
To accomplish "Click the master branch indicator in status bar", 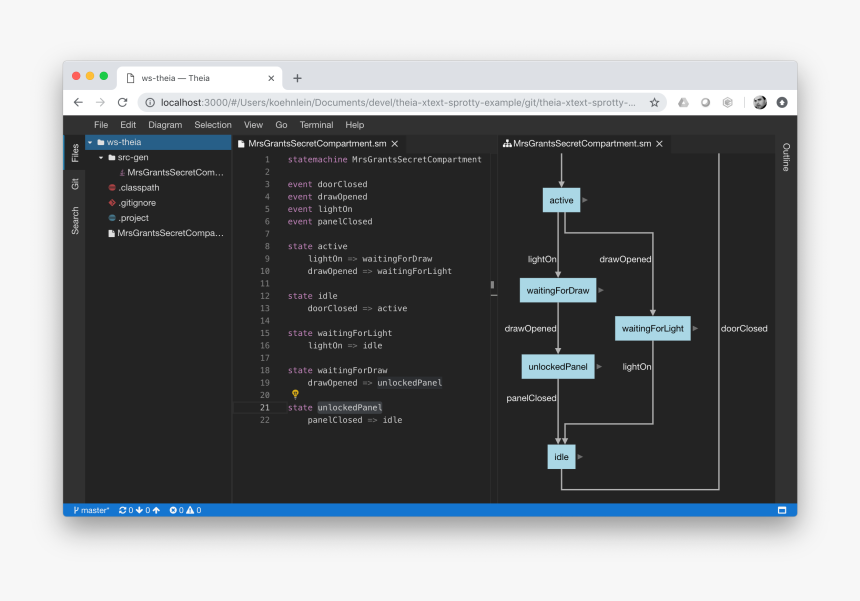I will click(x=91, y=510).
